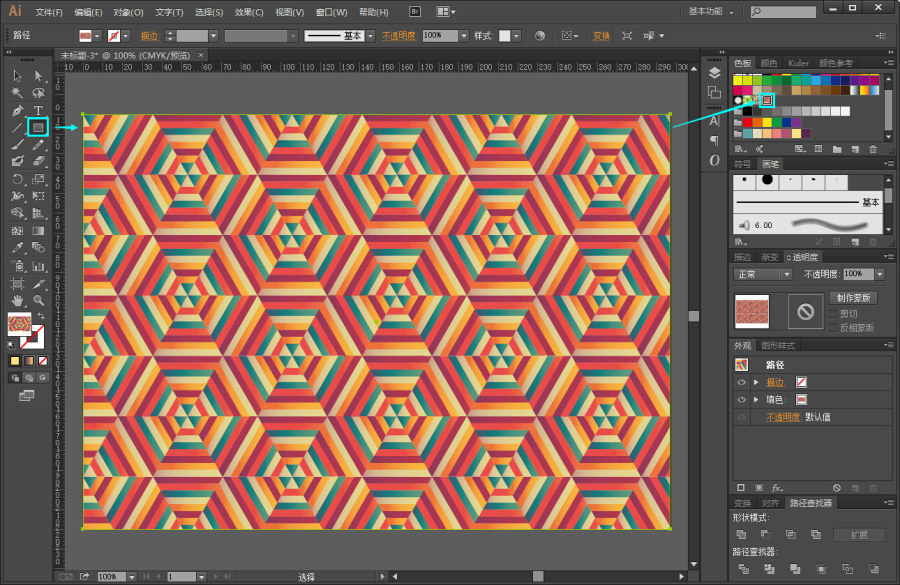Switch to the 图形样式 tab
Viewport: 900px width, 585px height.
point(778,346)
